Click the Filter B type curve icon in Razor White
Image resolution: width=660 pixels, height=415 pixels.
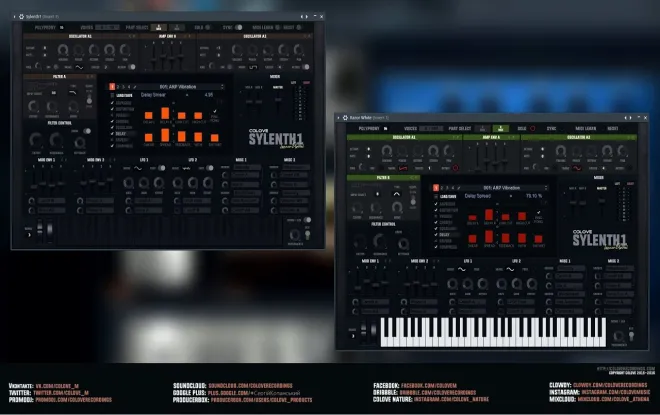coord(397,194)
